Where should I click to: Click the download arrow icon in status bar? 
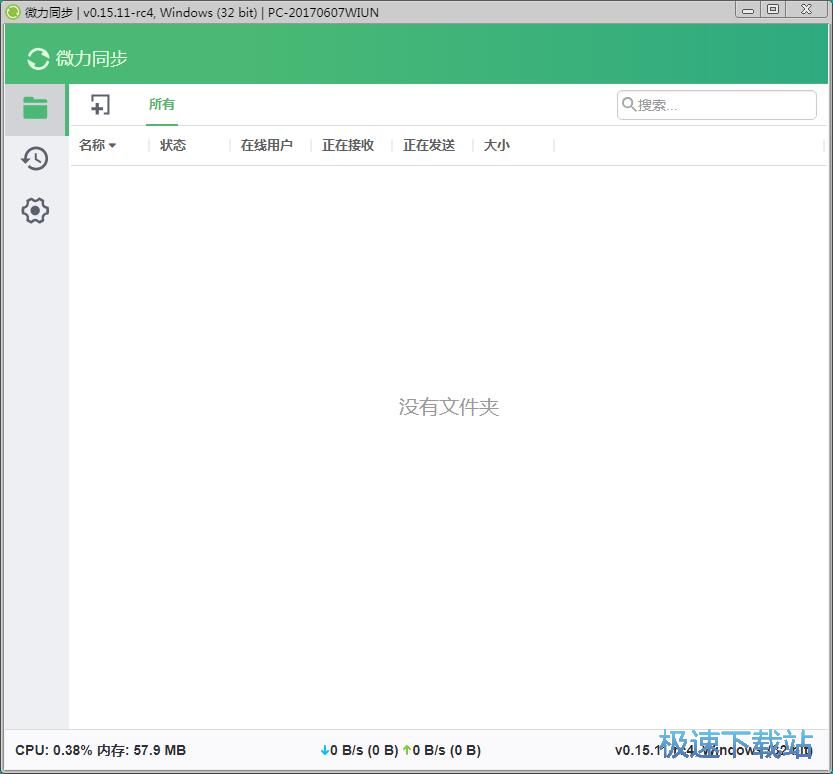[325, 750]
